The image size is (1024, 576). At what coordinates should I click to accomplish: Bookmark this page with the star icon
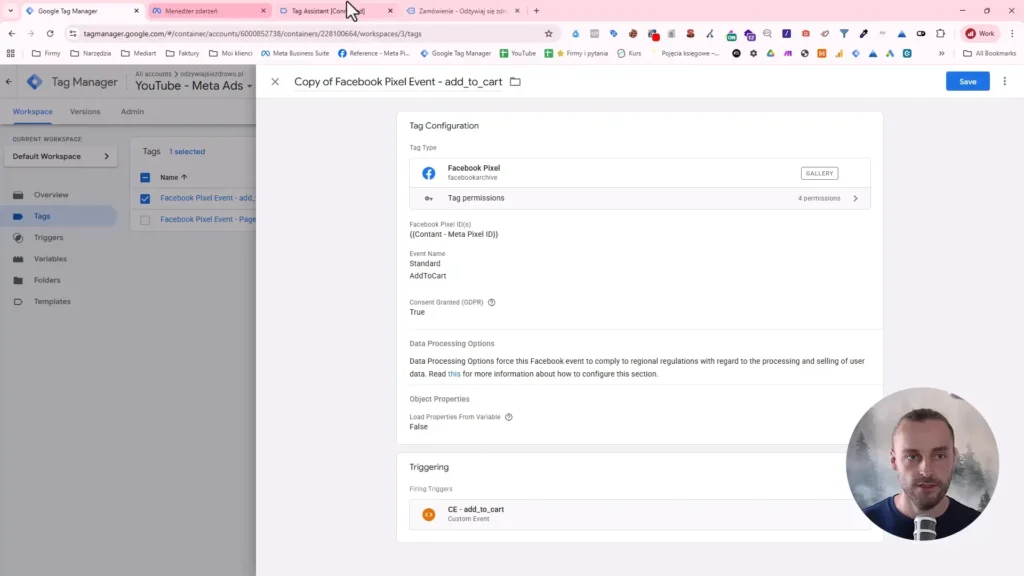point(549,33)
